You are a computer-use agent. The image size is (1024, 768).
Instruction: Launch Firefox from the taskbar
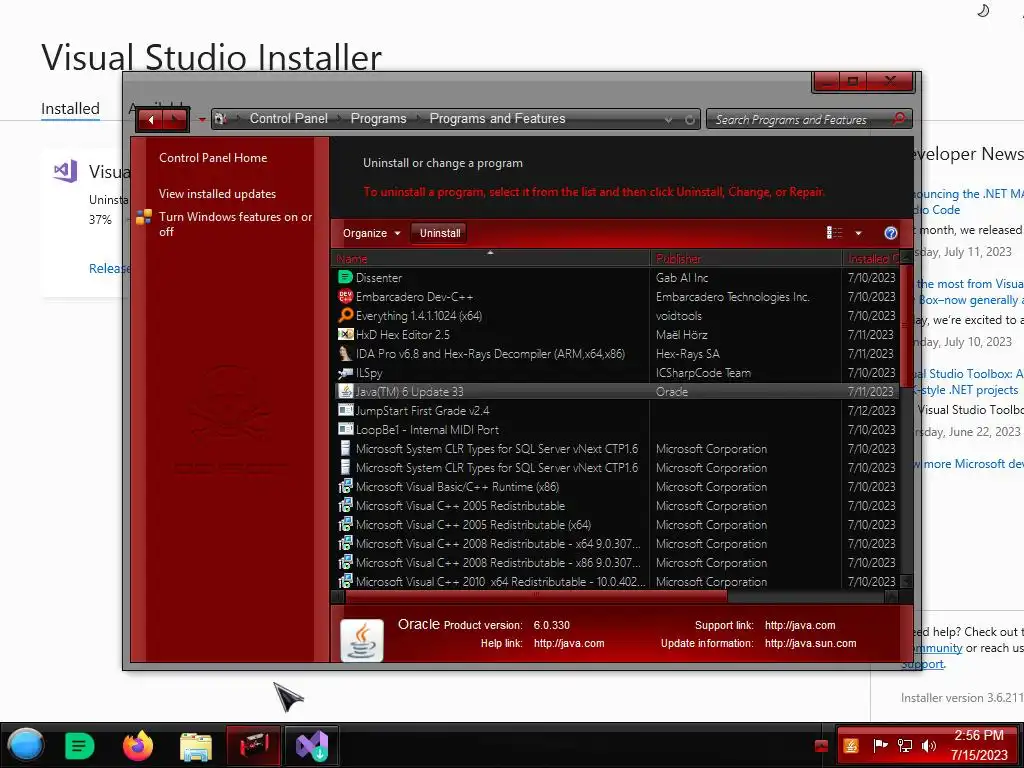tap(138, 746)
